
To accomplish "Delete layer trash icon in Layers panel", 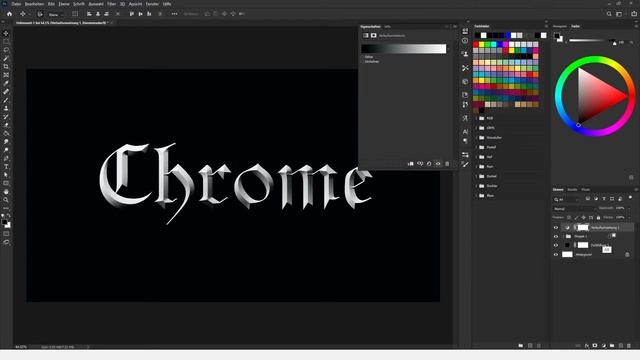I will pyautogui.click(x=629, y=346).
